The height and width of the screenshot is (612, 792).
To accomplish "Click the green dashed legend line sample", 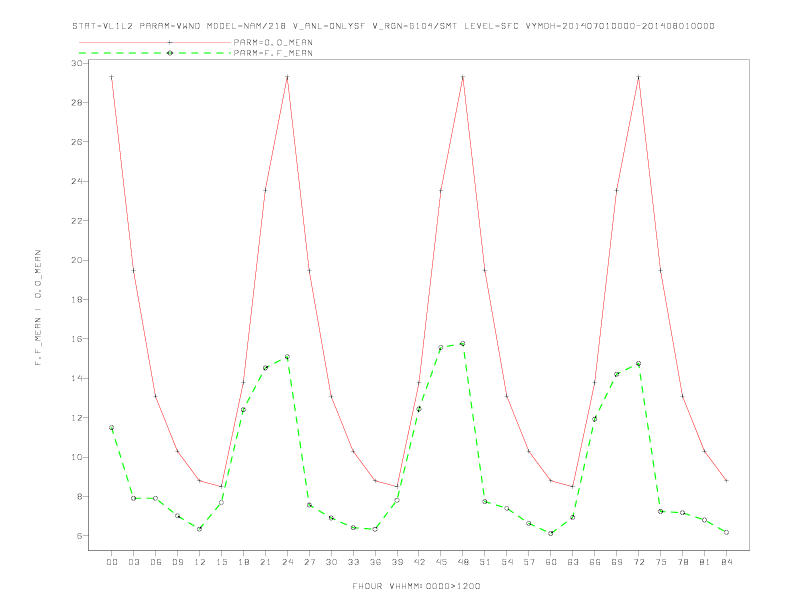I will (155, 53).
